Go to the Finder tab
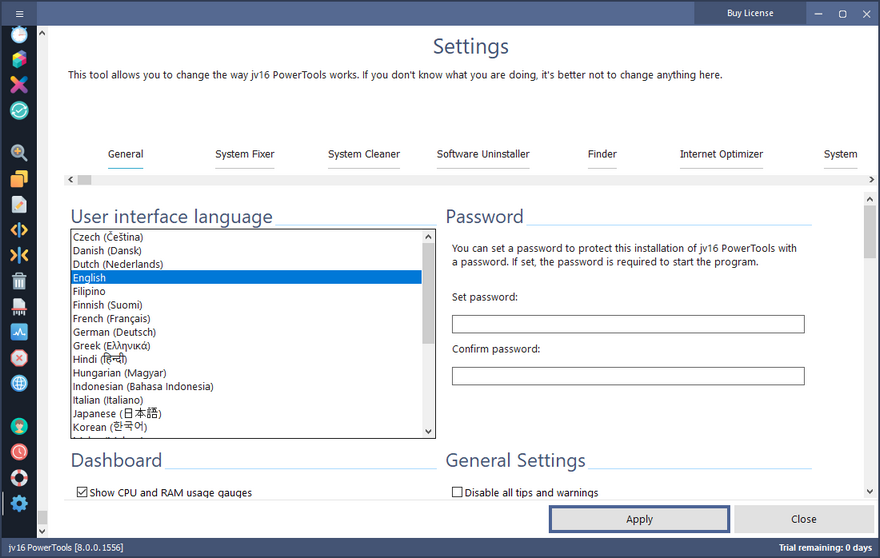The height and width of the screenshot is (558, 880). coord(602,154)
